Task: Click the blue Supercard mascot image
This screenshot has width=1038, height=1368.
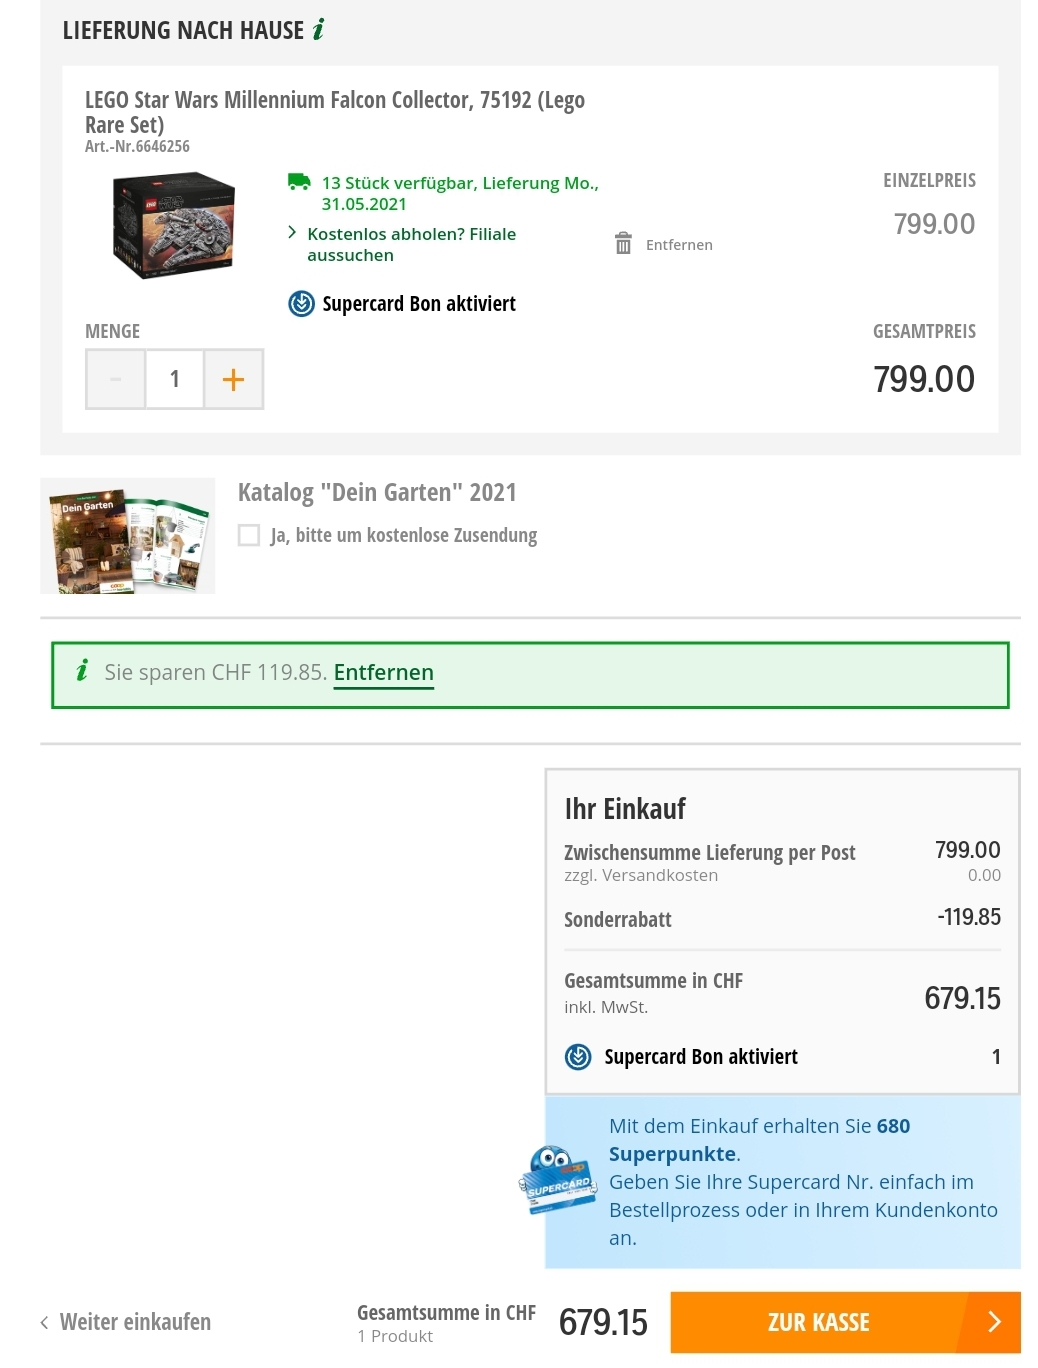Action: click(556, 1180)
